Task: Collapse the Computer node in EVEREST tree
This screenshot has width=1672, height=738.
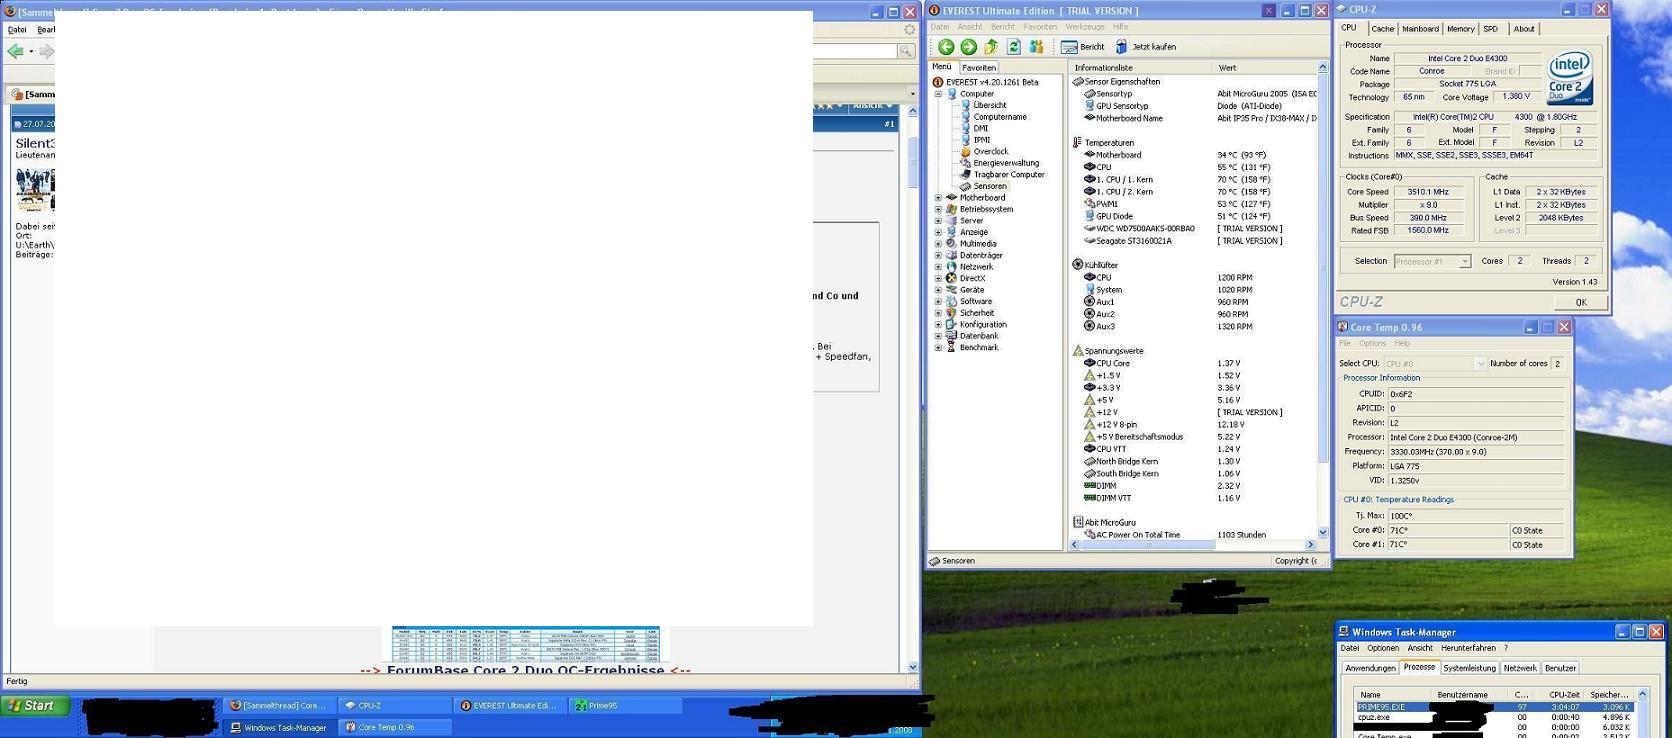Action: [x=939, y=94]
